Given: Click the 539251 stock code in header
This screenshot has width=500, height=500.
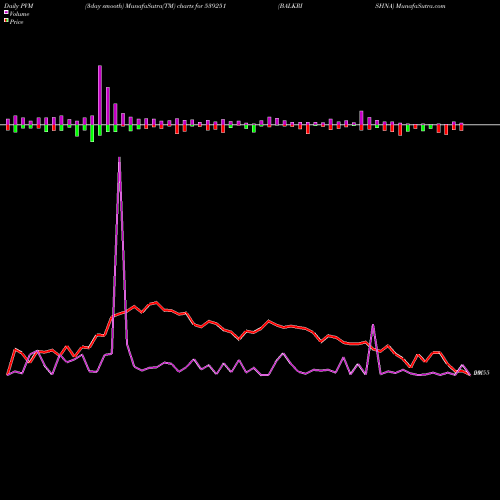Looking at the screenshot, I should pos(215,6).
